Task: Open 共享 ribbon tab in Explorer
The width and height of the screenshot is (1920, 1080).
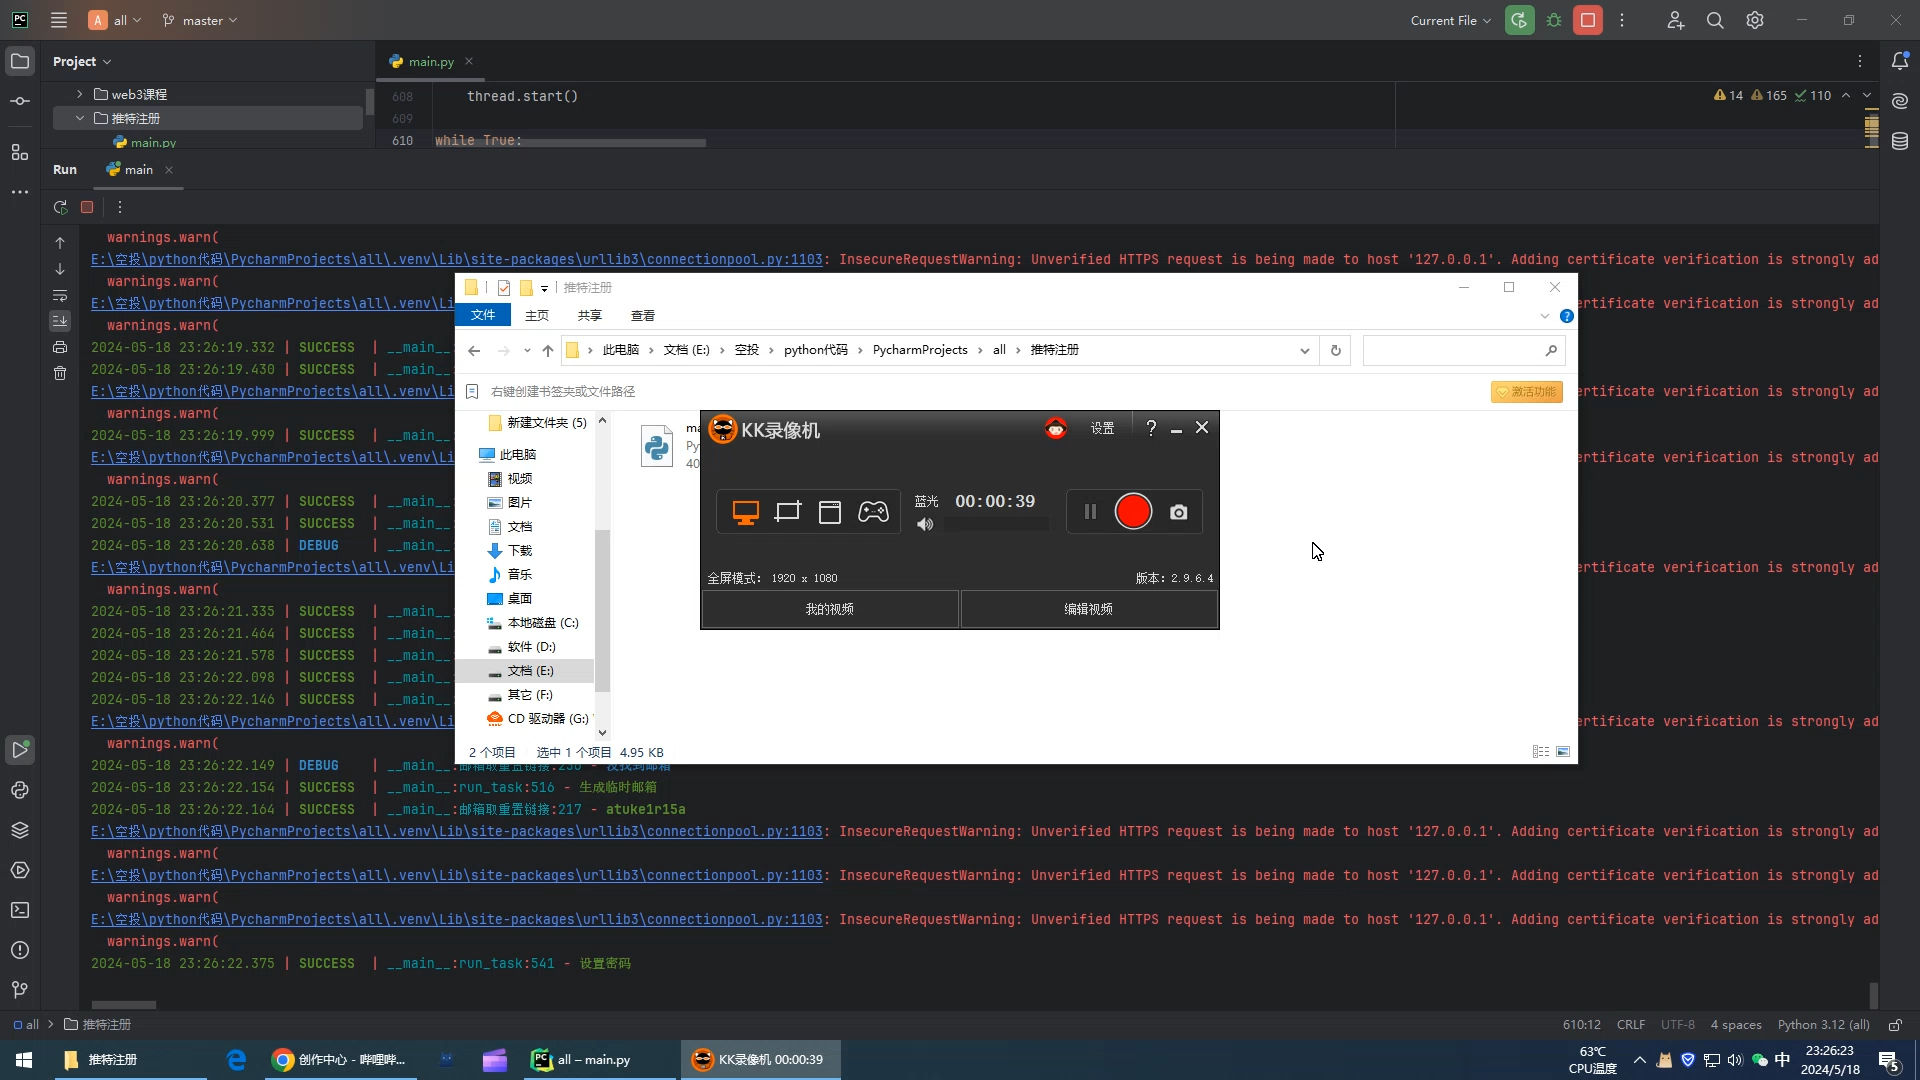Action: tap(590, 316)
